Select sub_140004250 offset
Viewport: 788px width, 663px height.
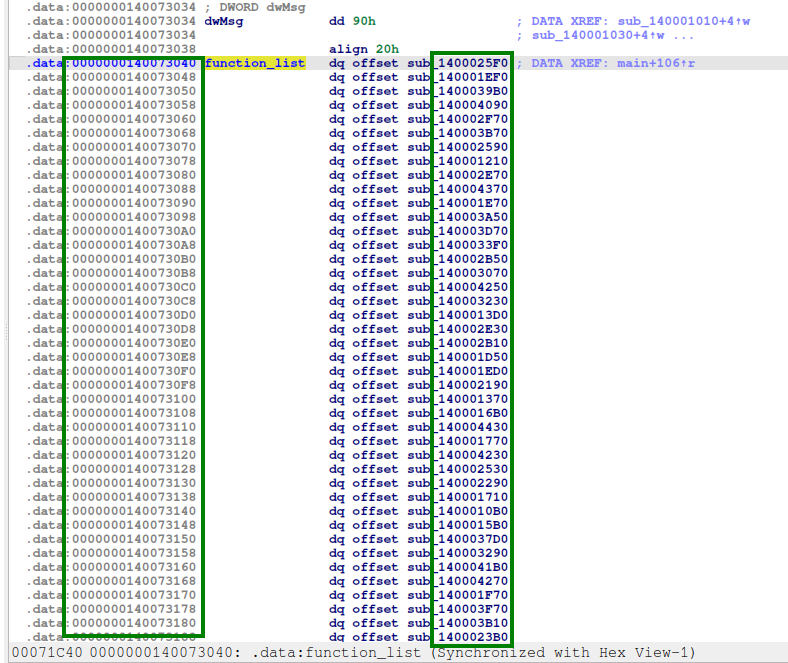click(x=458, y=287)
